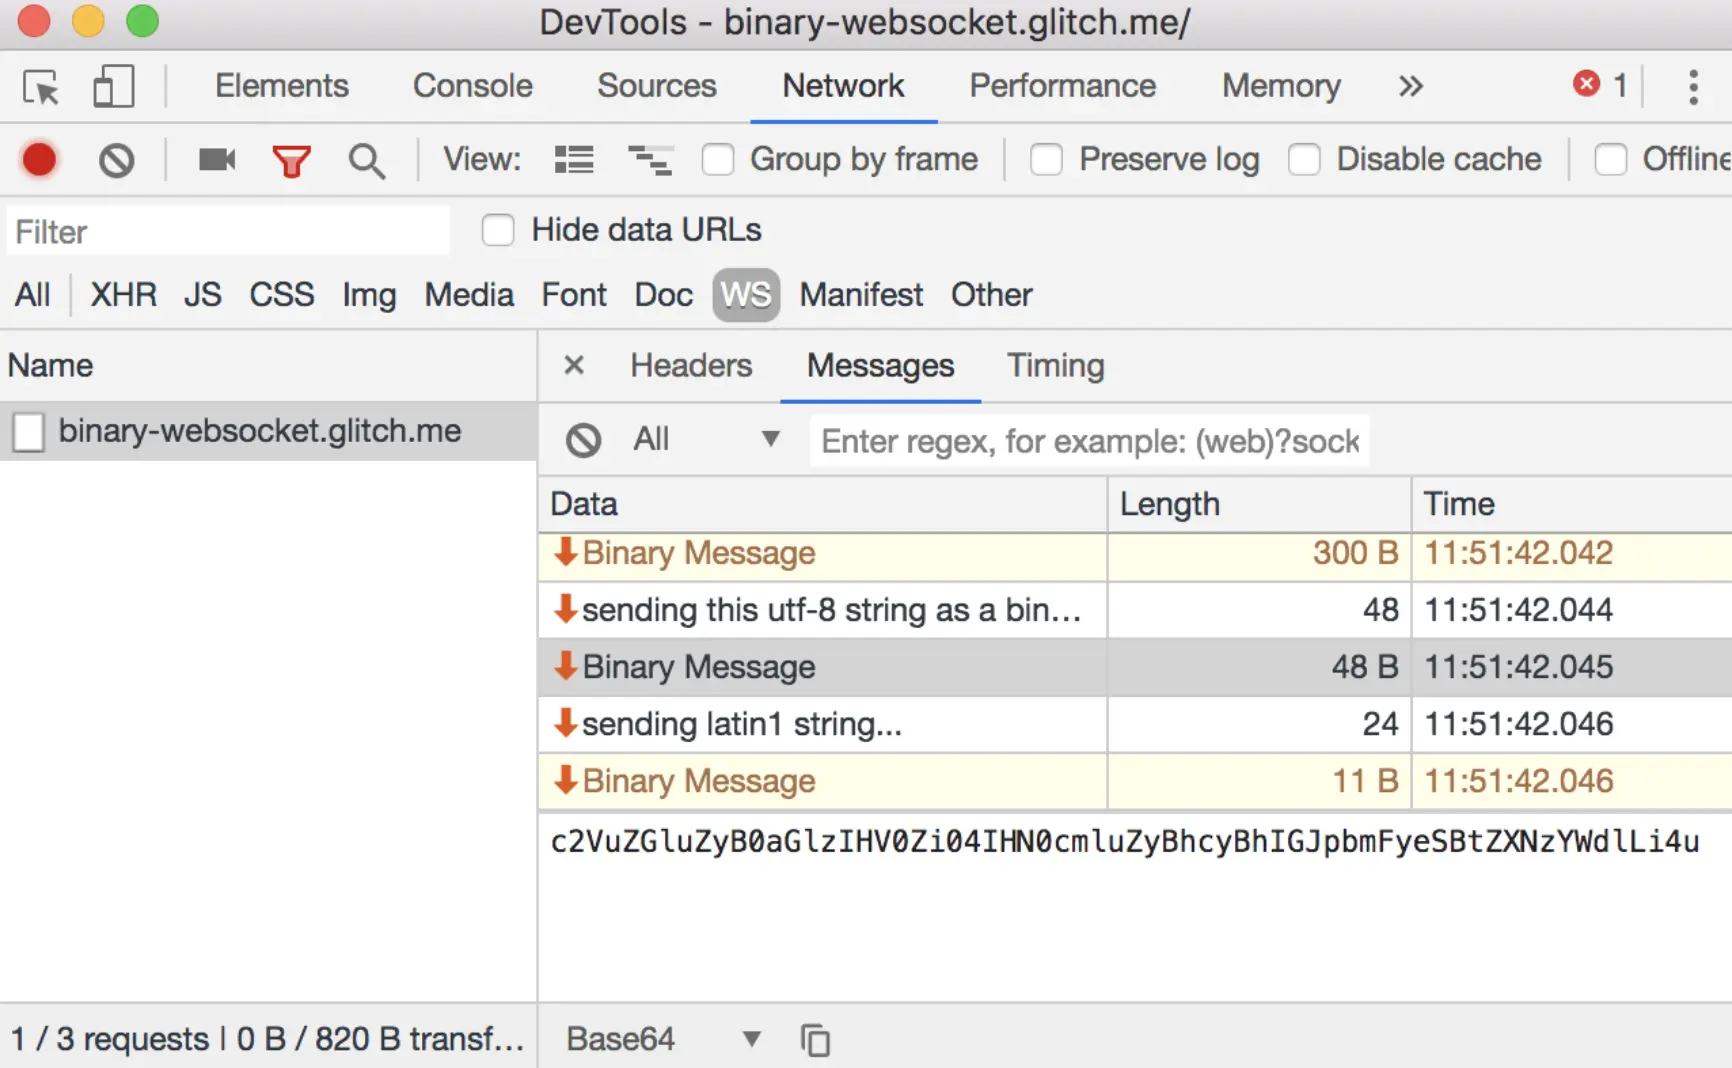The width and height of the screenshot is (1732, 1068).
Task: Select the 11 B Binary Message row
Action: (1135, 781)
